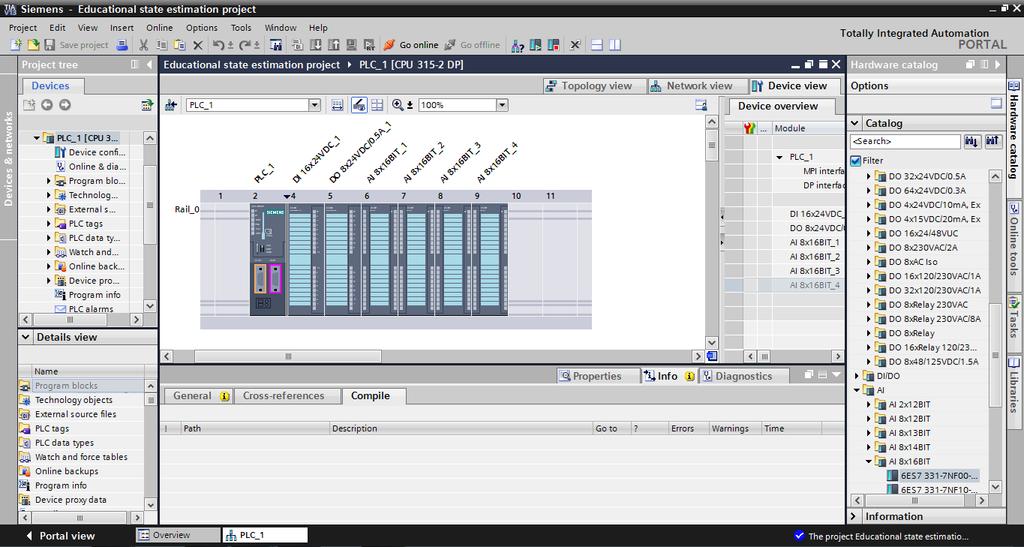Click the Split editor vertically icon
The image size is (1024, 547).
[615, 45]
